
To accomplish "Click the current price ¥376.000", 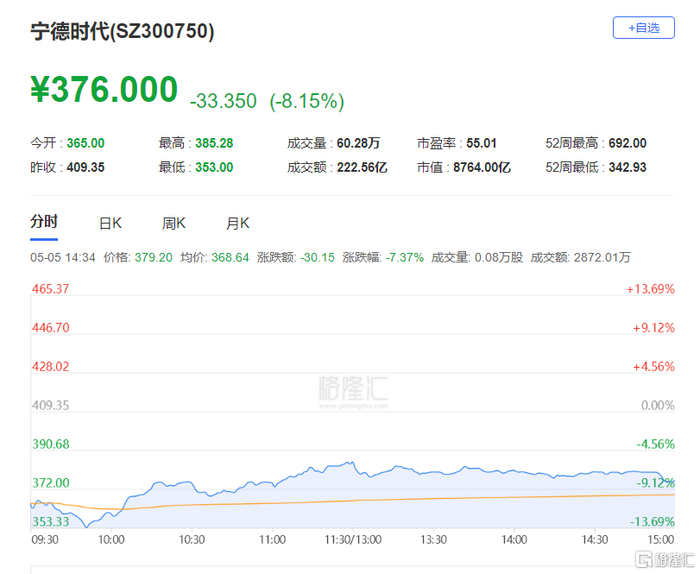I will tap(104, 90).
